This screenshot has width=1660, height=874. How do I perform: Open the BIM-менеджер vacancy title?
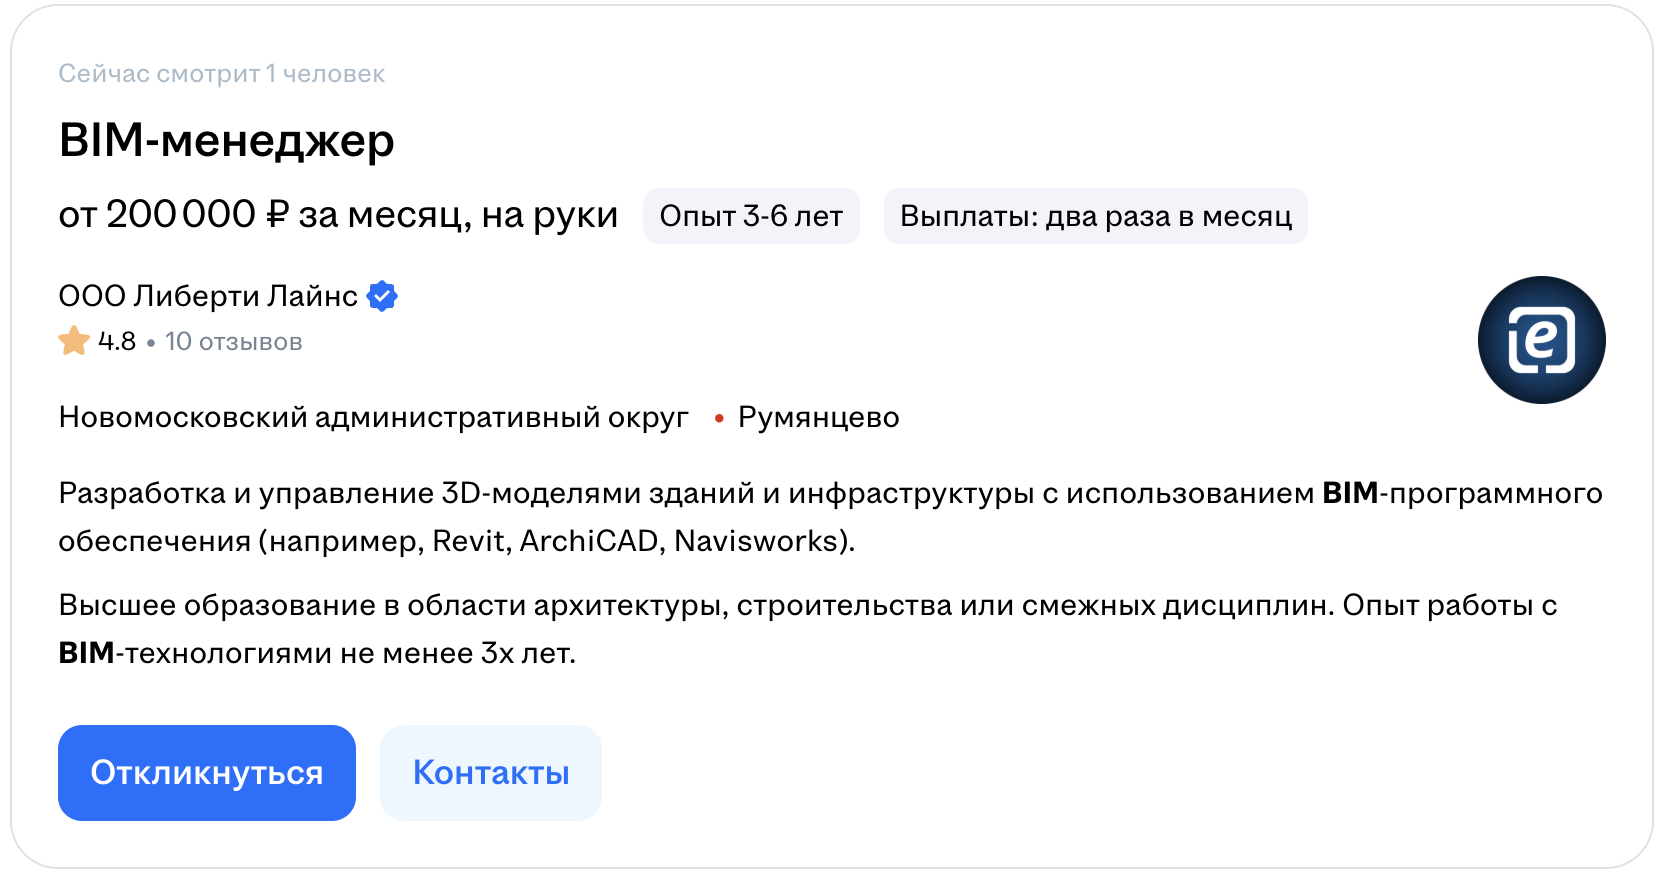pos(226,140)
